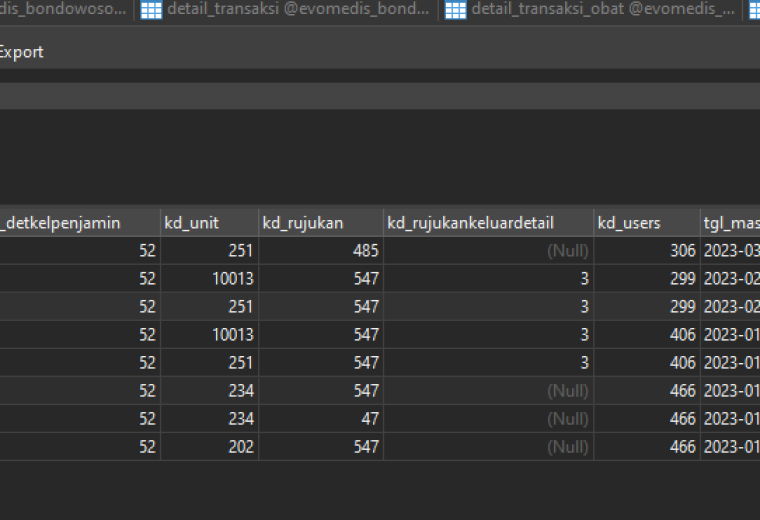The image size is (760, 520).
Task: Click the first kd_unit cell showing 234
Action: pyautogui.click(x=209, y=391)
